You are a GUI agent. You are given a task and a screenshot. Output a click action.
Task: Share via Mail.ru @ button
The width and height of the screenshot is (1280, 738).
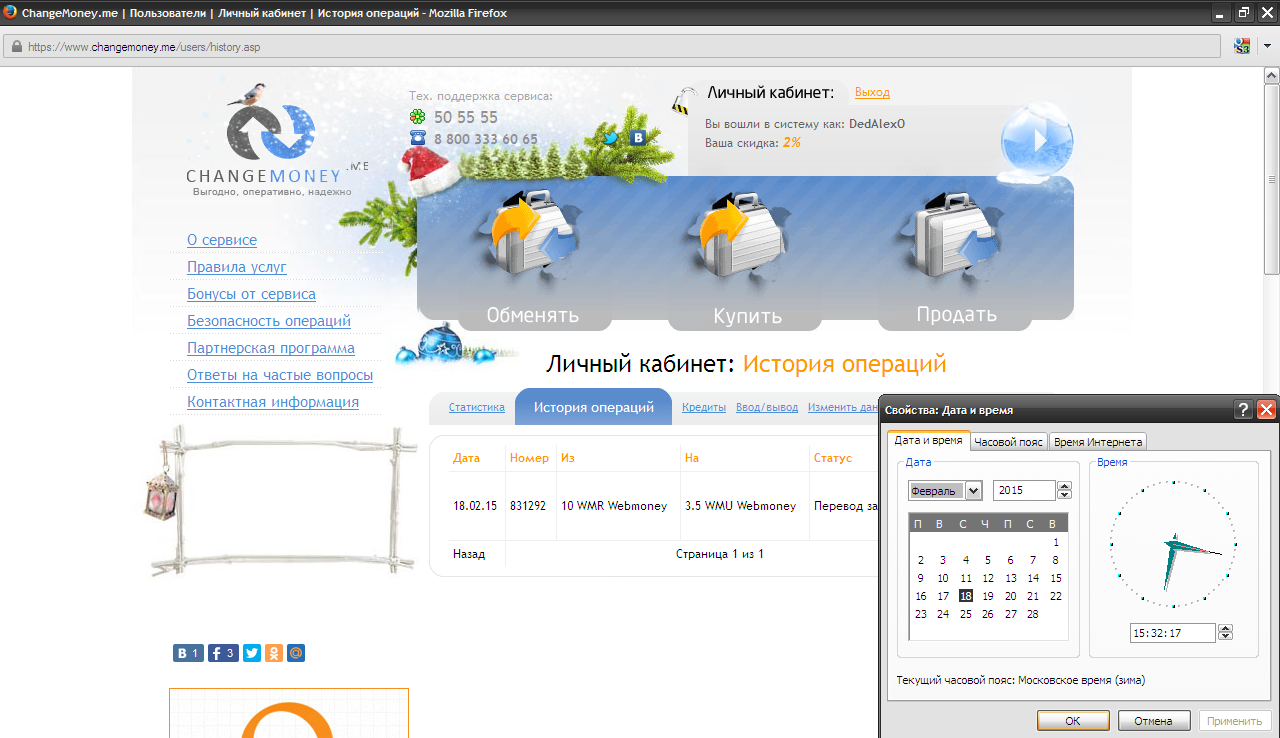tap(296, 653)
